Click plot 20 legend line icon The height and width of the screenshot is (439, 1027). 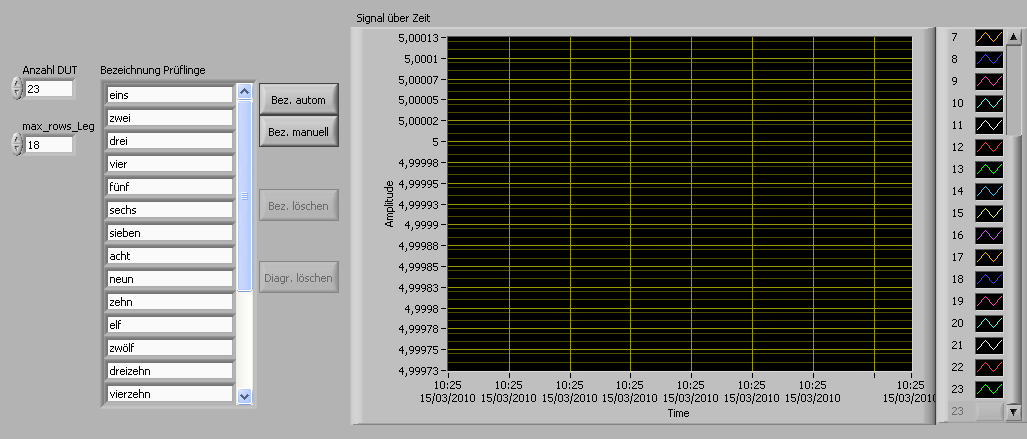point(988,323)
